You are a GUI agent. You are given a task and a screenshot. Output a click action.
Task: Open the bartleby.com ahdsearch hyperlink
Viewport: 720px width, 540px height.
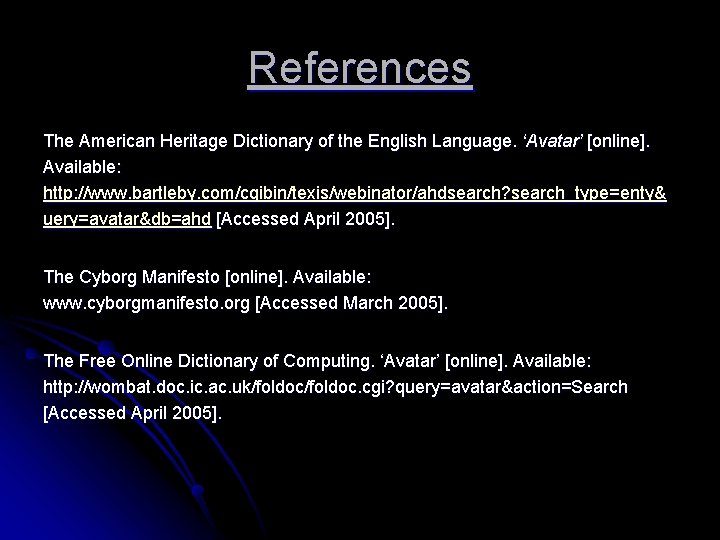[x=354, y=193]
